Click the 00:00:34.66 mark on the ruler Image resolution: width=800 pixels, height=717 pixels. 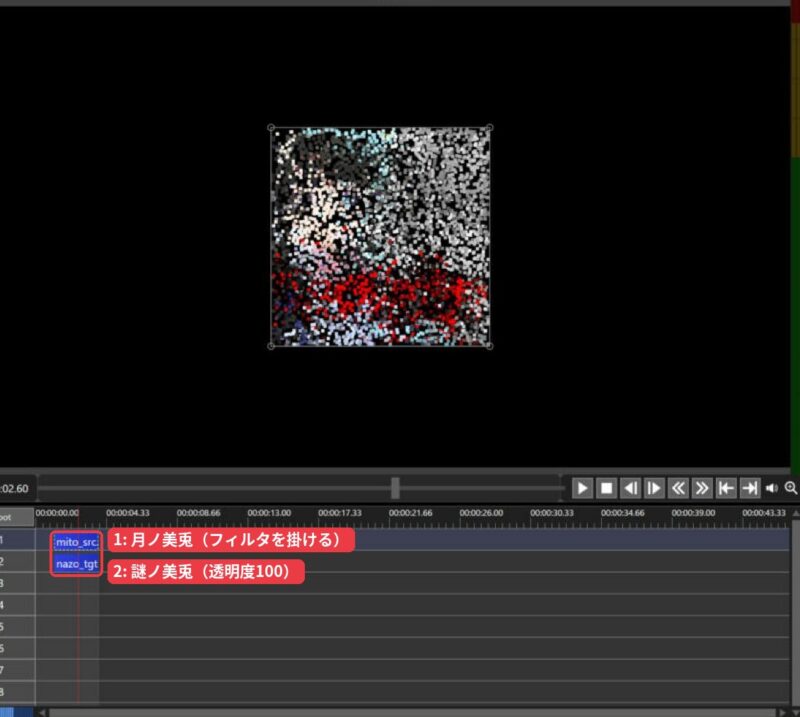coord(622,513)
